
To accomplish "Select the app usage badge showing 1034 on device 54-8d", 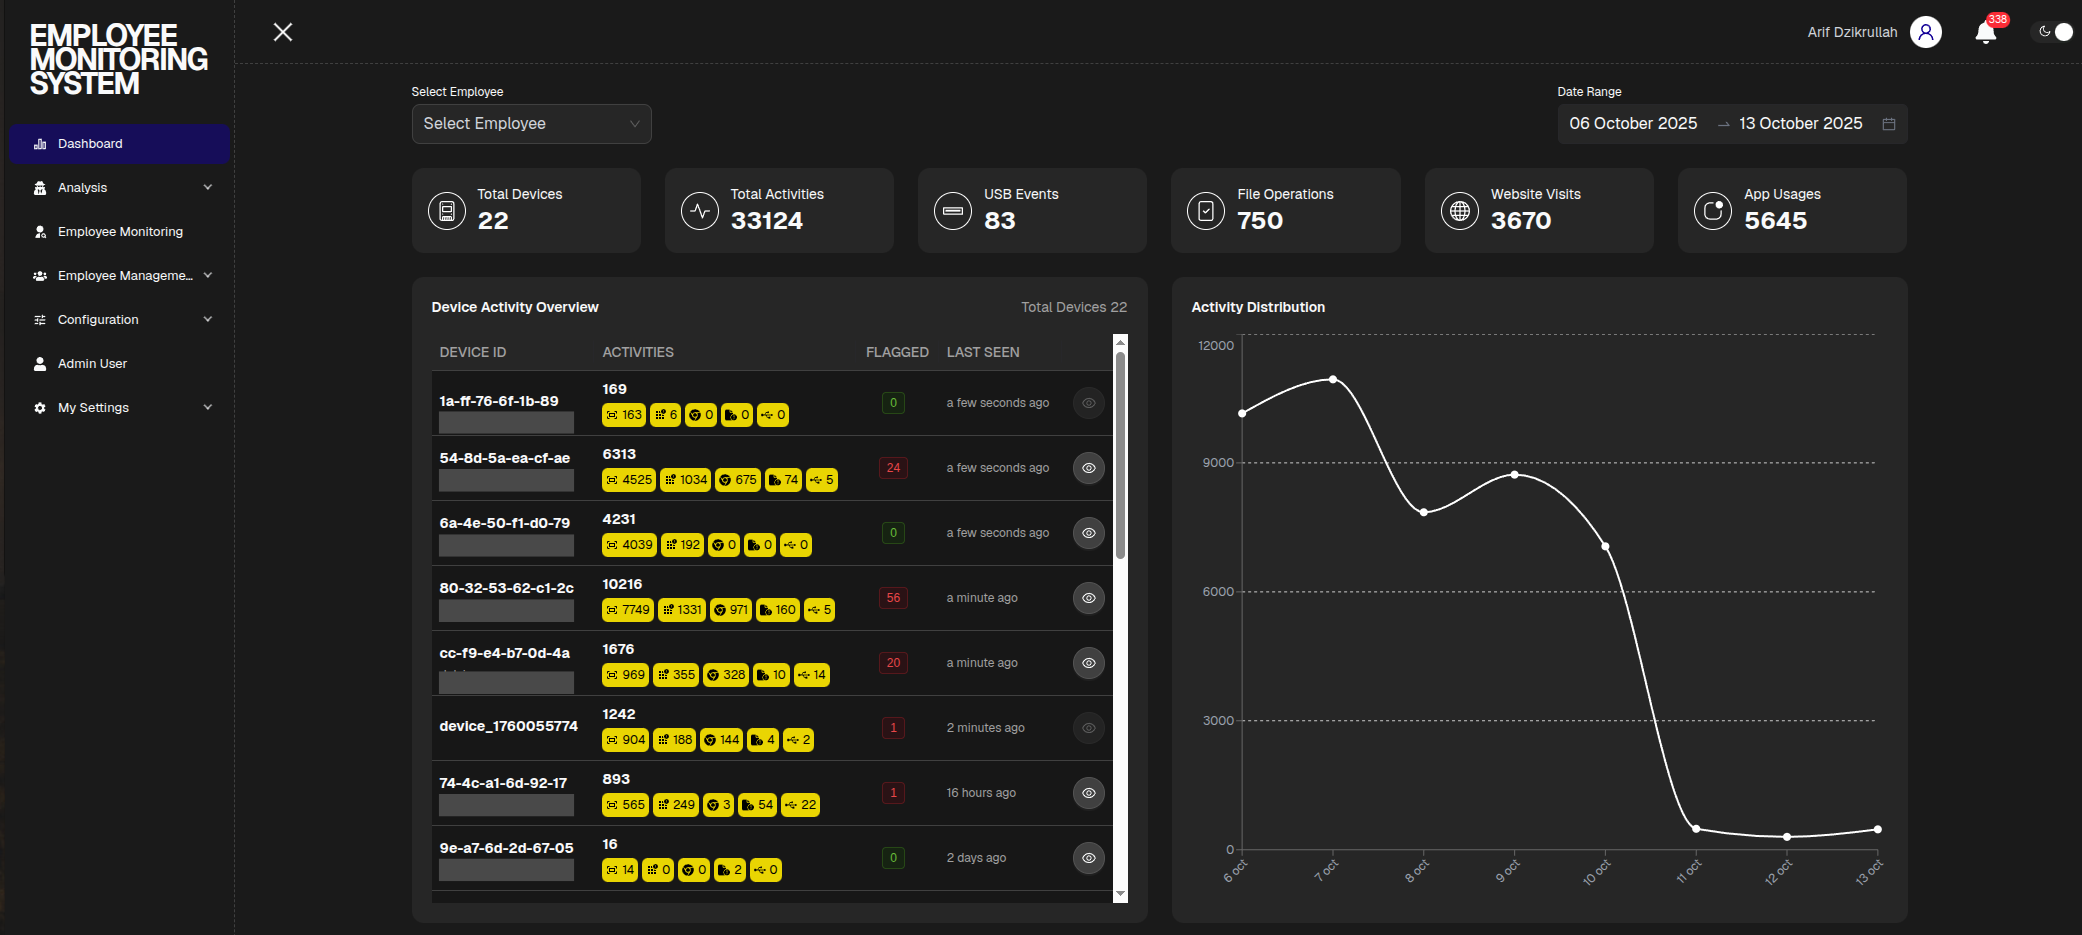I will (686, 480).
